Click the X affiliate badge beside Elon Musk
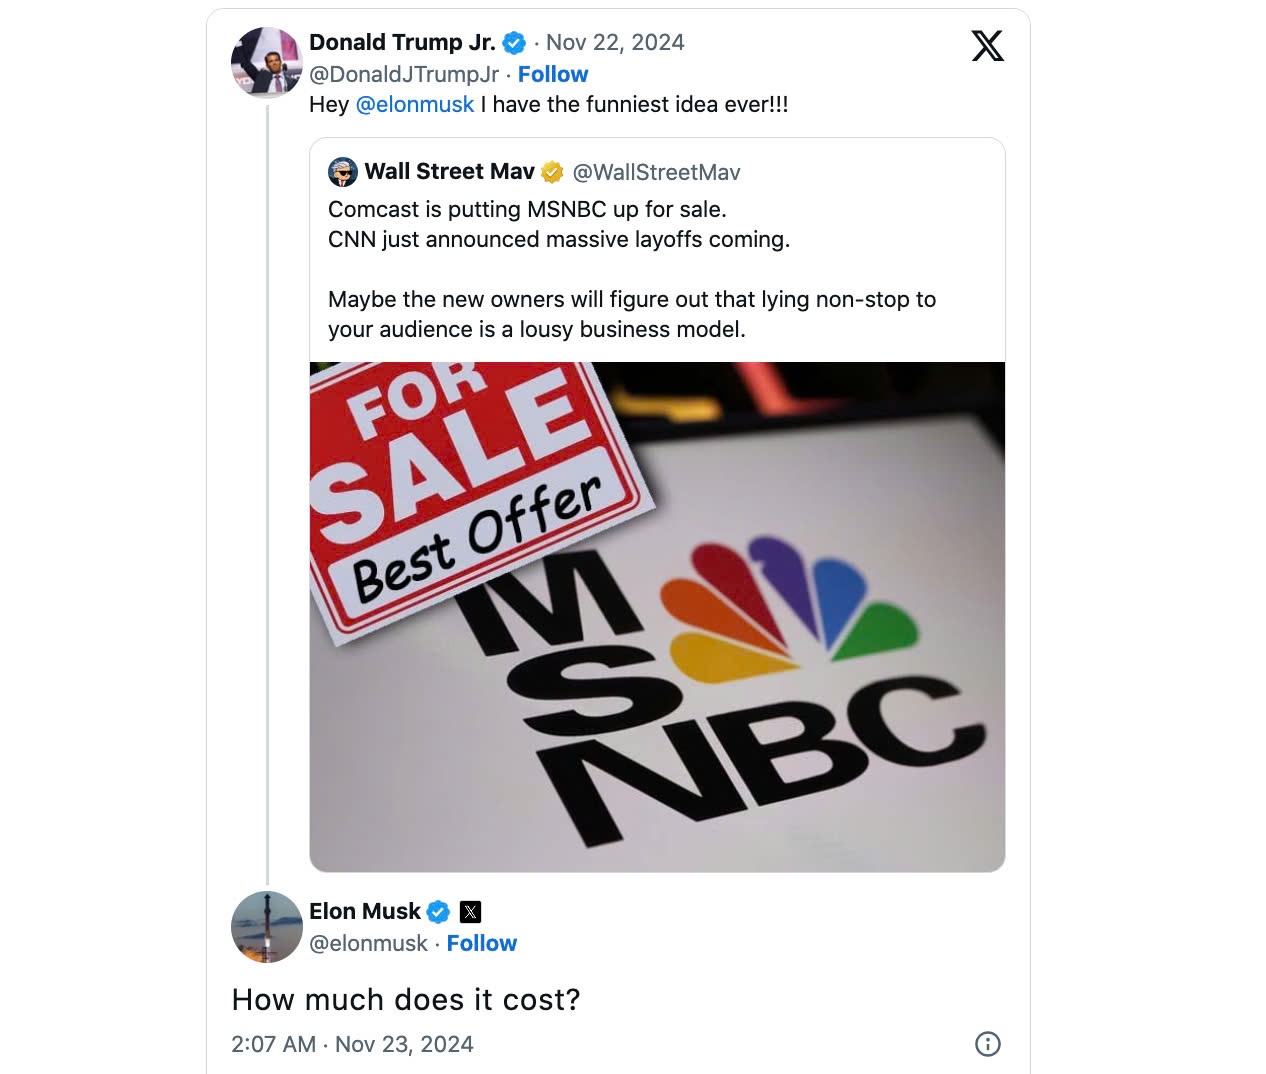 [470, 912]
